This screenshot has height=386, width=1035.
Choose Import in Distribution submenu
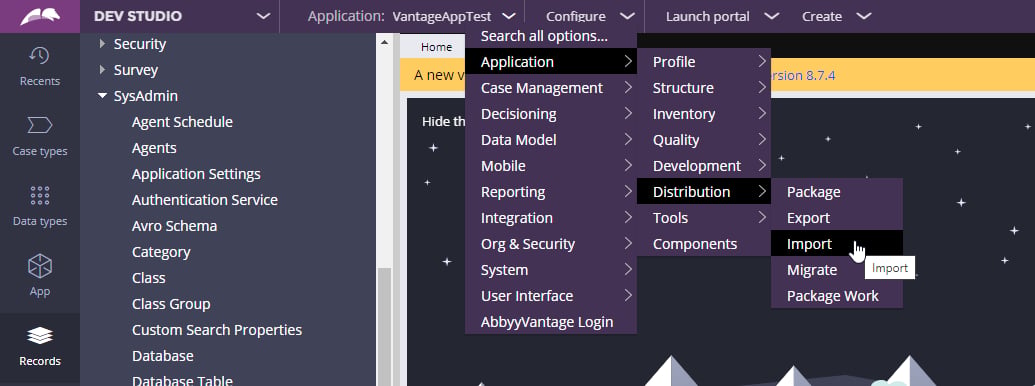click(x=836, y=243)
